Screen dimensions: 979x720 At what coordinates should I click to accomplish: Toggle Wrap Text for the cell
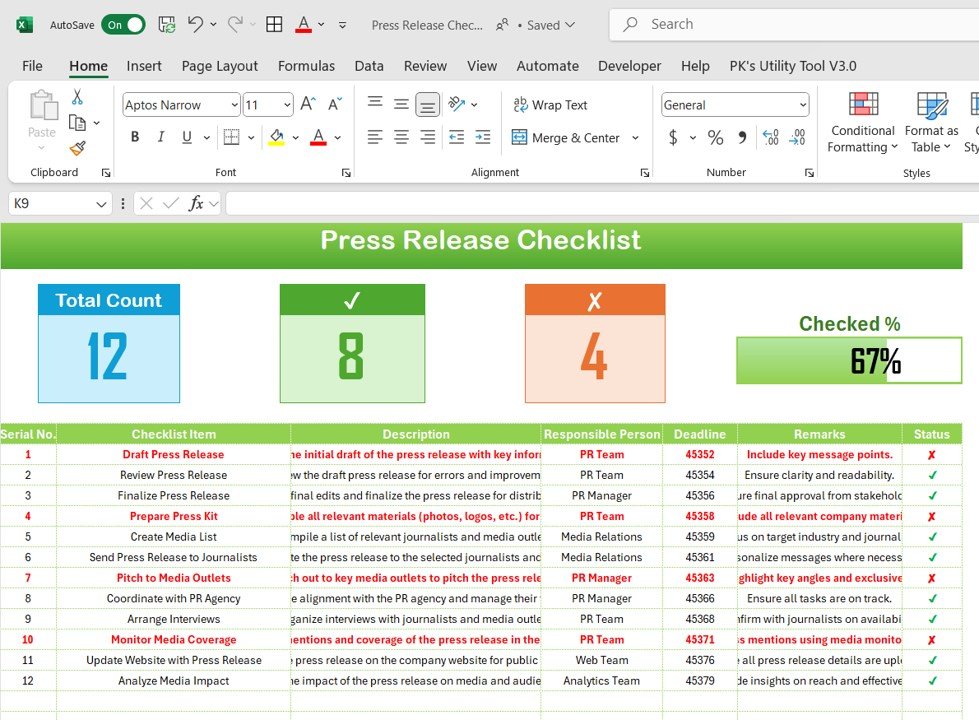click(550, 105)
